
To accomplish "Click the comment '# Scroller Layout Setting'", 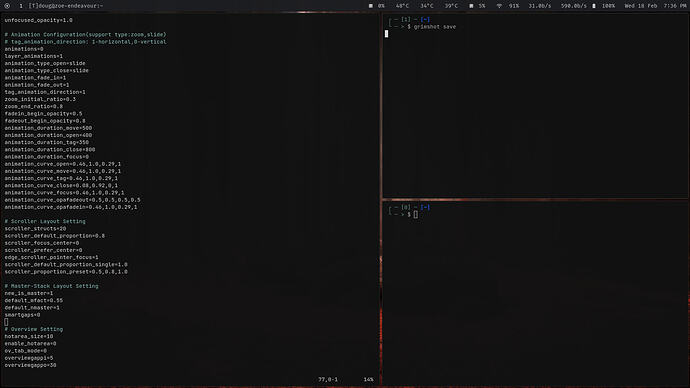I will [45, 222].
